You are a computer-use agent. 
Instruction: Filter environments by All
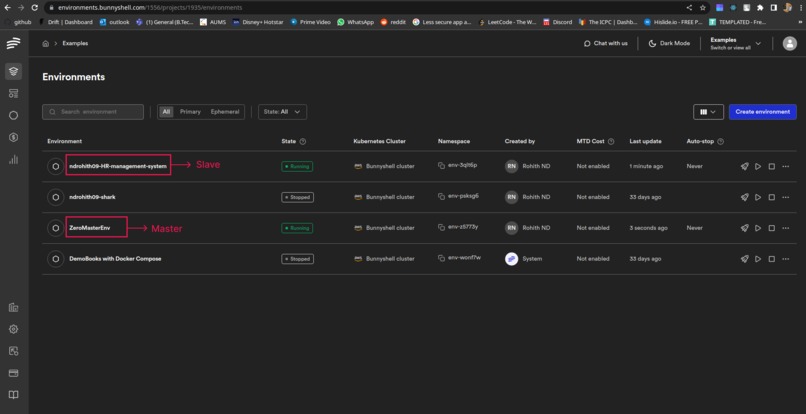pos(166,112)
